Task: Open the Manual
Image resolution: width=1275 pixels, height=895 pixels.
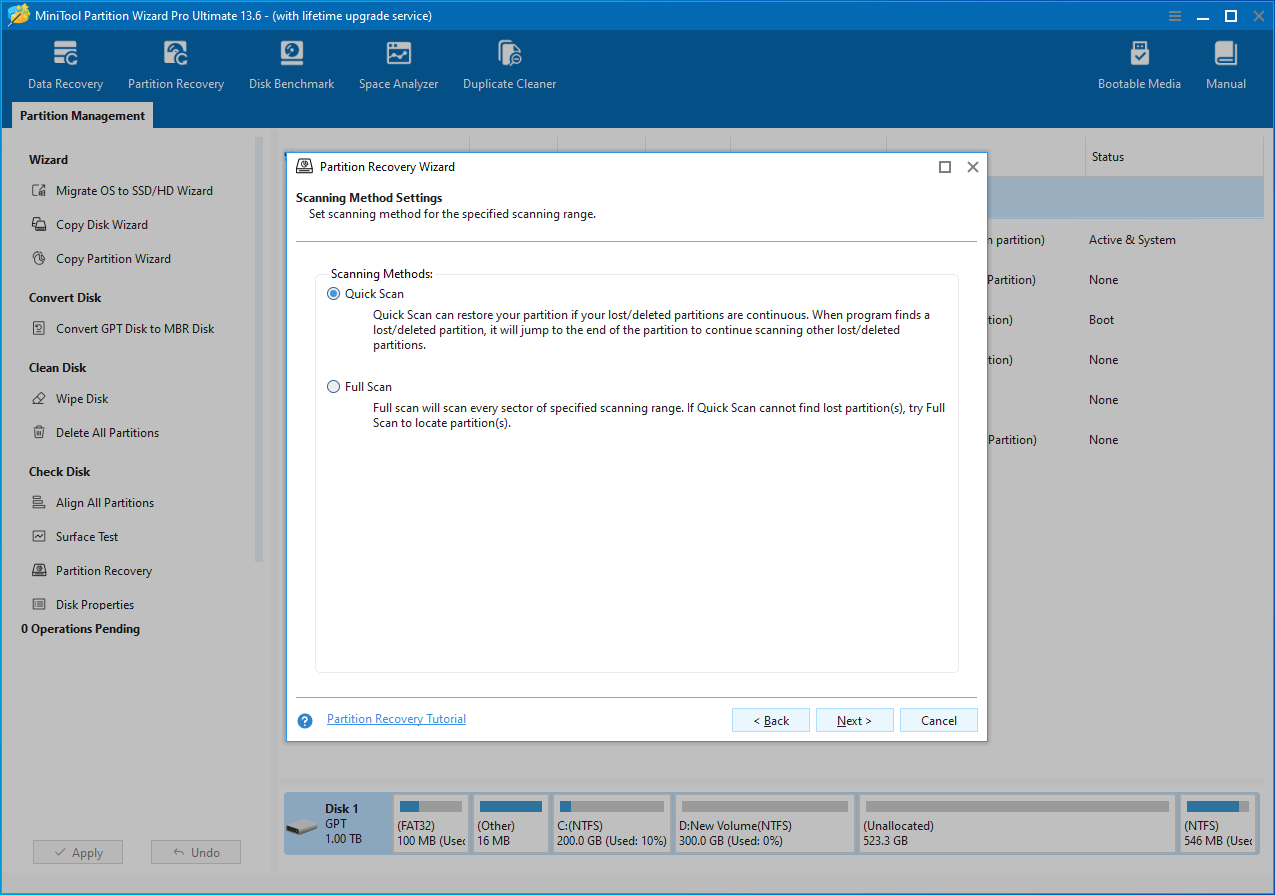Action: point(1225,62)
